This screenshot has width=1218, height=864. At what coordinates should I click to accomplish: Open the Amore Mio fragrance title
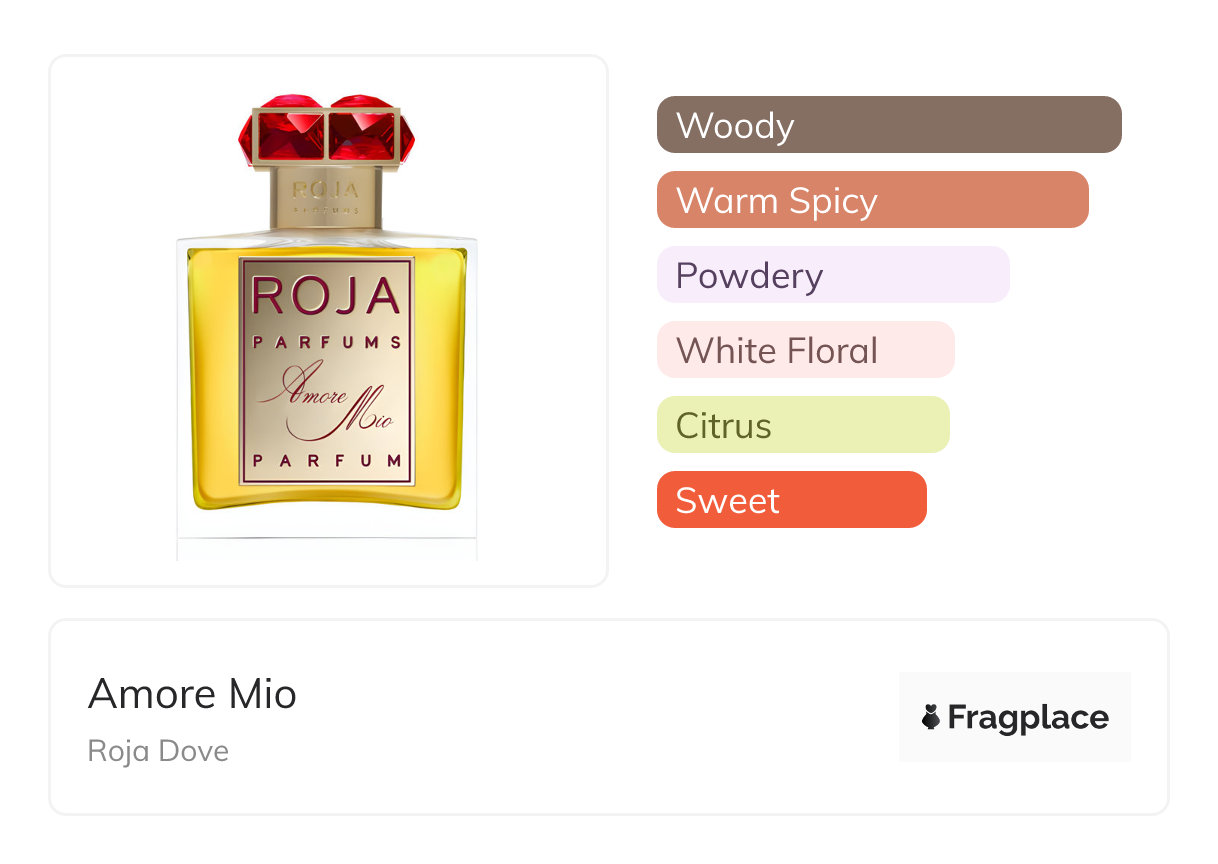coord(192,693)
